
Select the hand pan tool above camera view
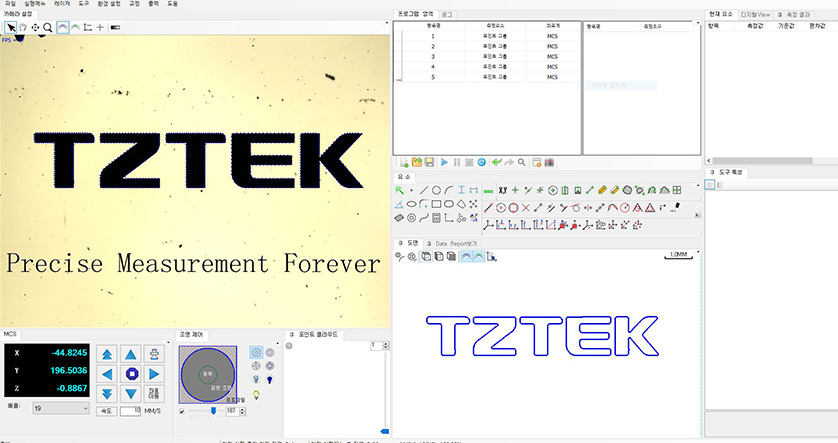(x=23, y=27)
